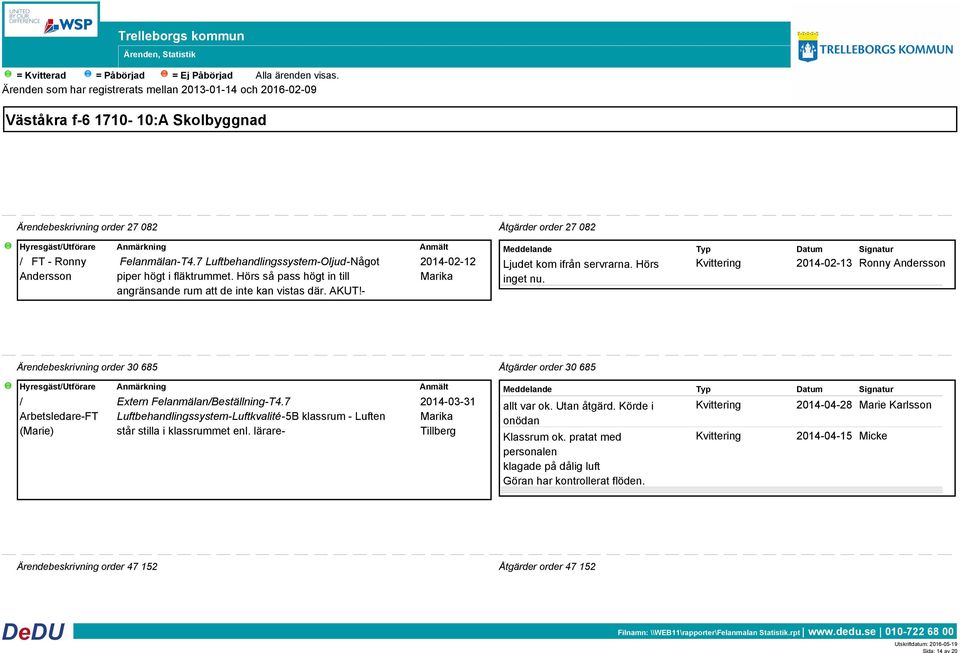Image resolution: width=960 pixels, height=653 pixels.
Task: Click 'Ärendebeskrivning order 30 685' heading
Action: (87, 367)
